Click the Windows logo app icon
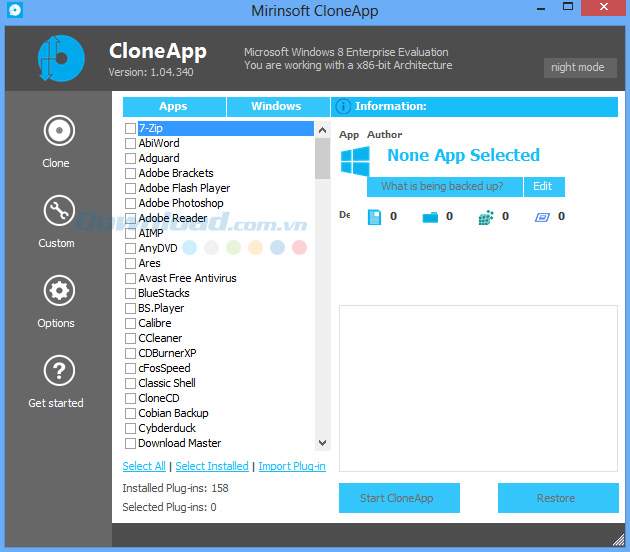The height and width of the screenshot is (552, 630). (x=355, y=161)
